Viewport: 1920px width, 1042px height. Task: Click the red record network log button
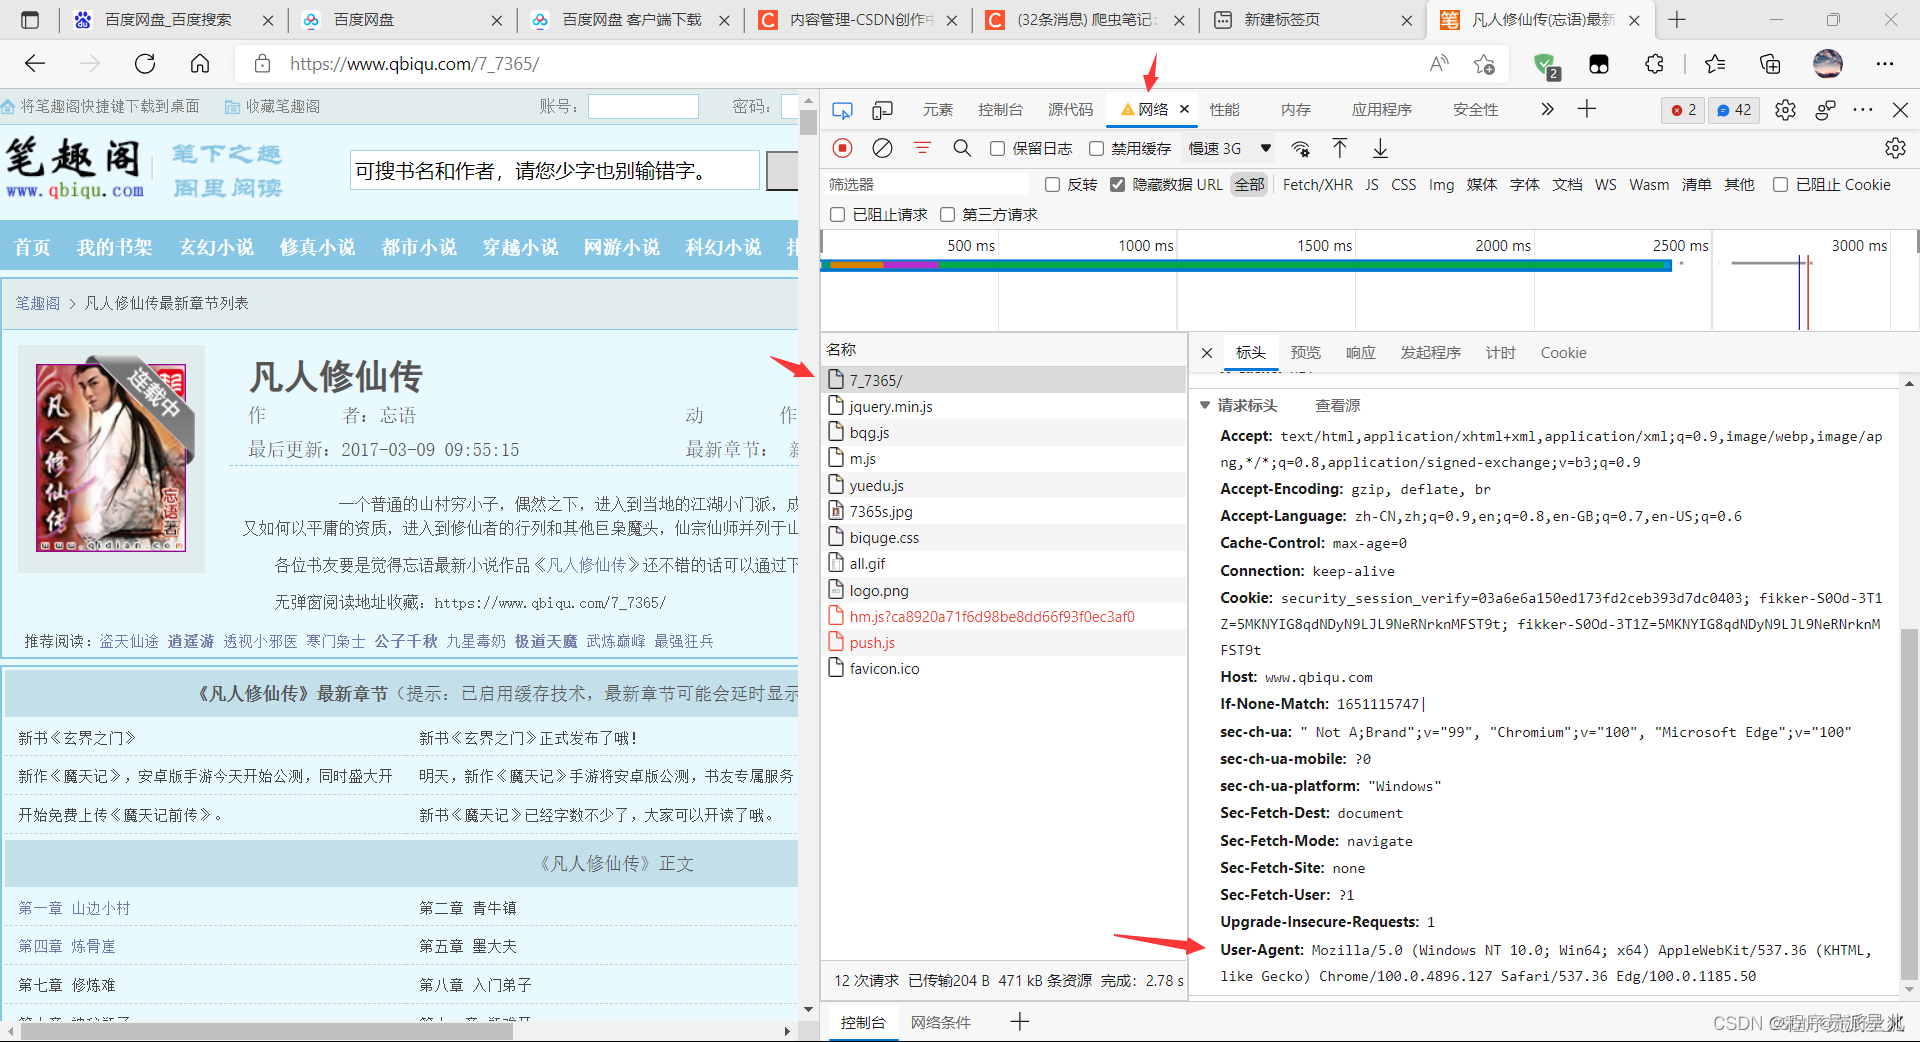tap(843, 148)
